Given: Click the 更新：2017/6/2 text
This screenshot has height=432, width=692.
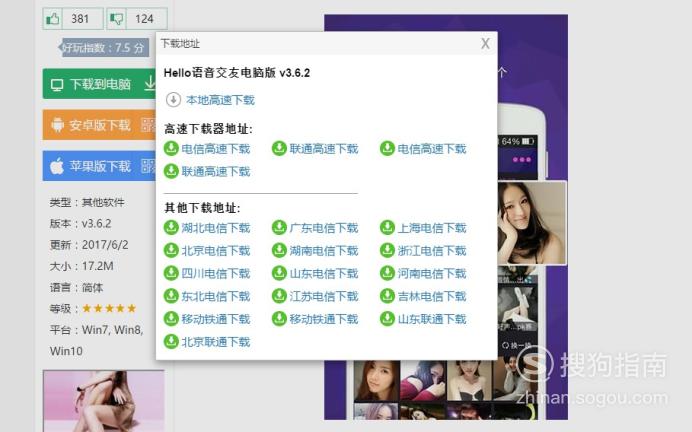Looking at the screenshot, I should click(89, 245).
